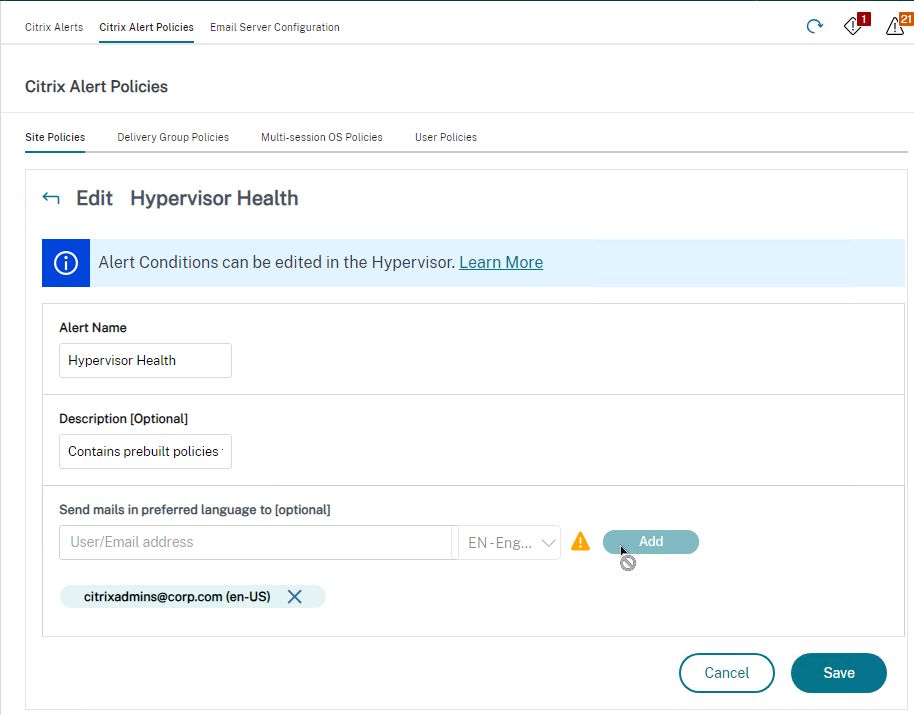914x715 pixels.
Task: Remove citrixadmins@corp.com recipient with X
Action: click(295, 597)
